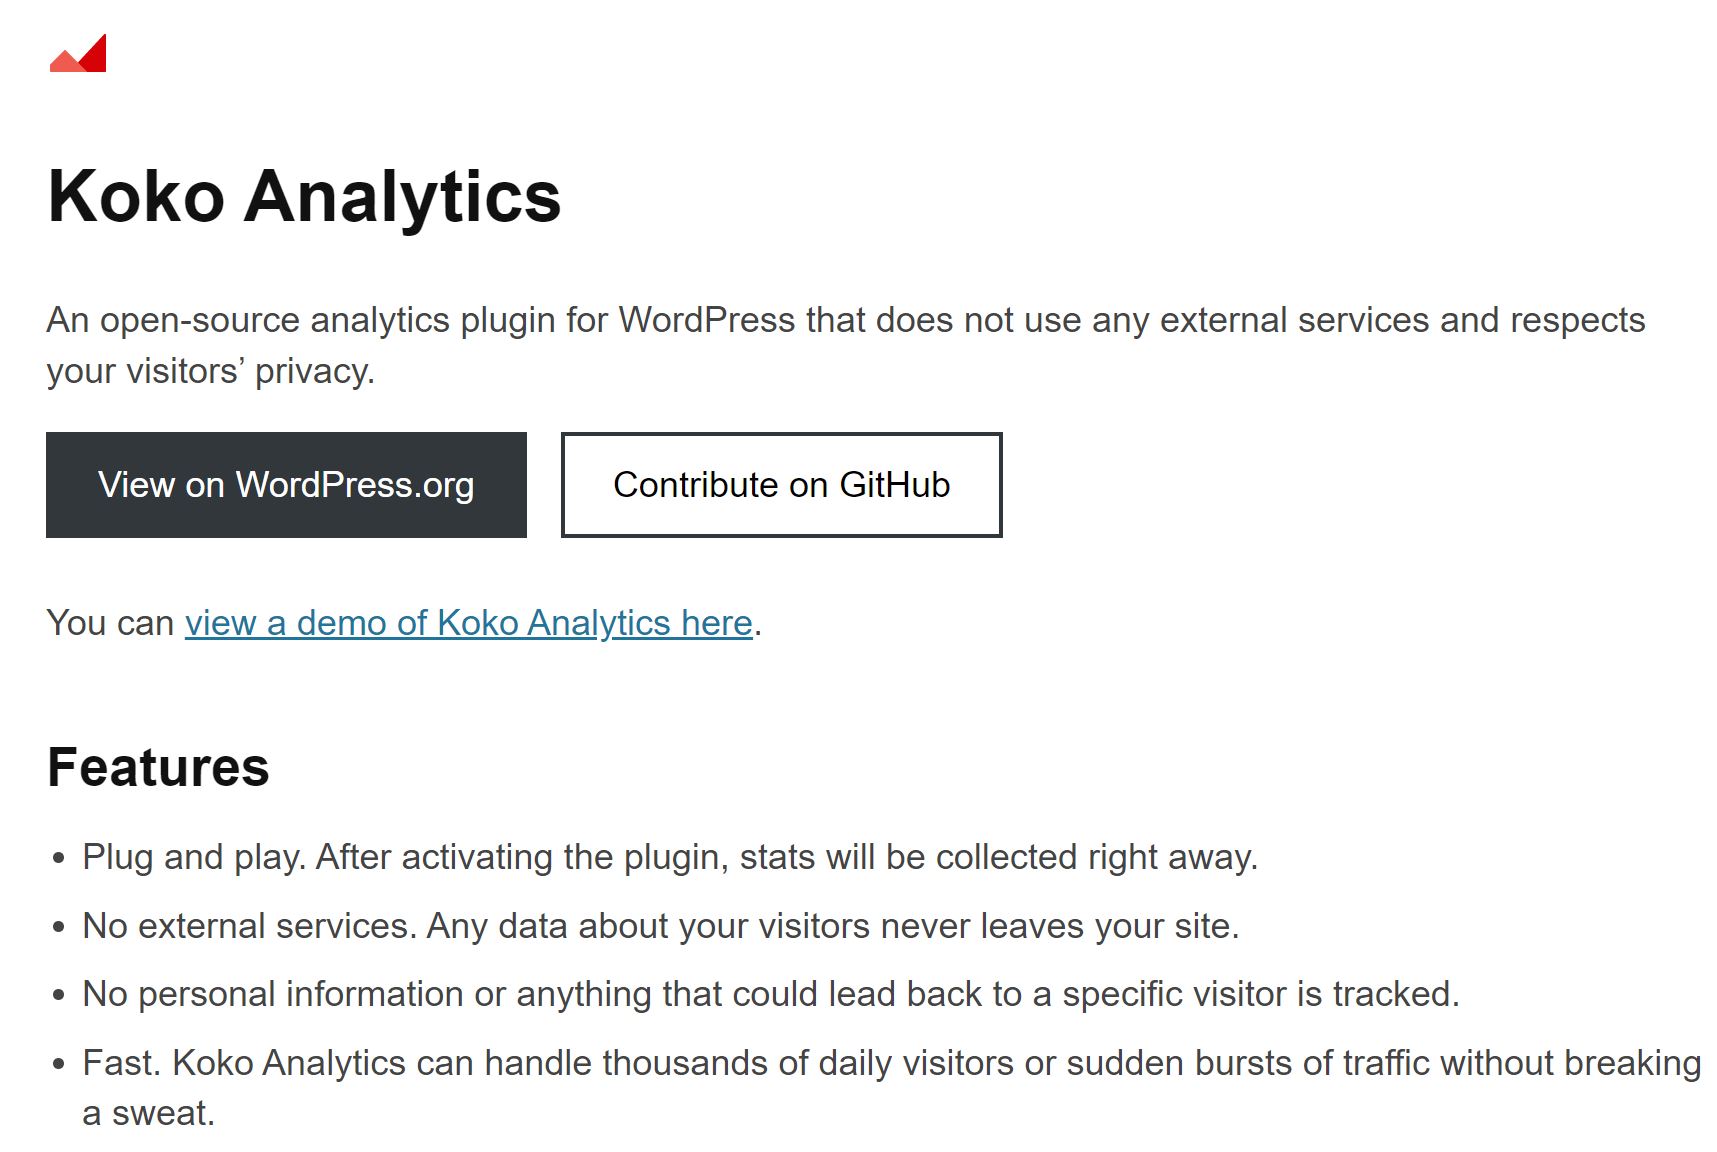Click the bullet before Plug and play

coord(59,858)
